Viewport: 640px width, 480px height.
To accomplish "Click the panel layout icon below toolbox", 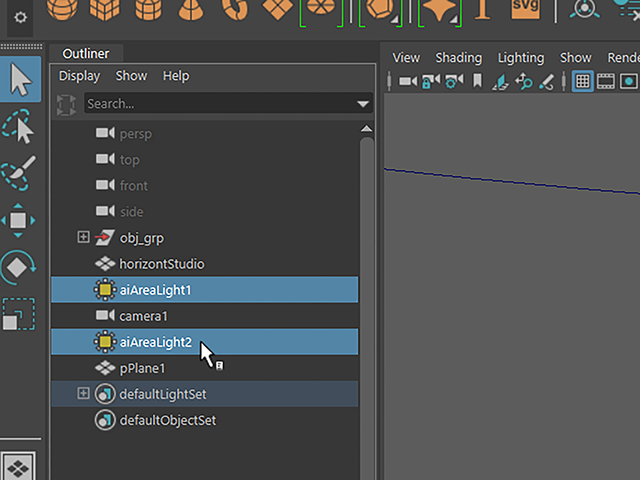I will click(18, 466).
